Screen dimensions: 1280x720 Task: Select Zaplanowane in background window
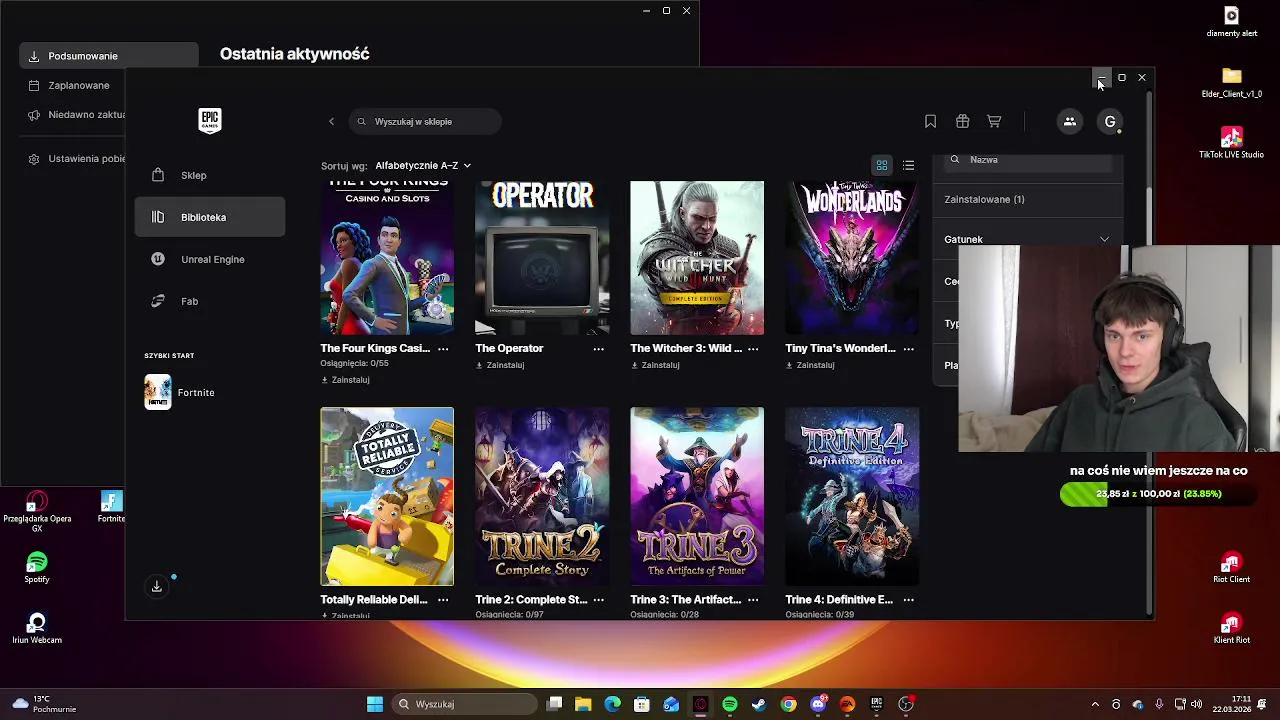pyautogui.click(x=72, y=86)
